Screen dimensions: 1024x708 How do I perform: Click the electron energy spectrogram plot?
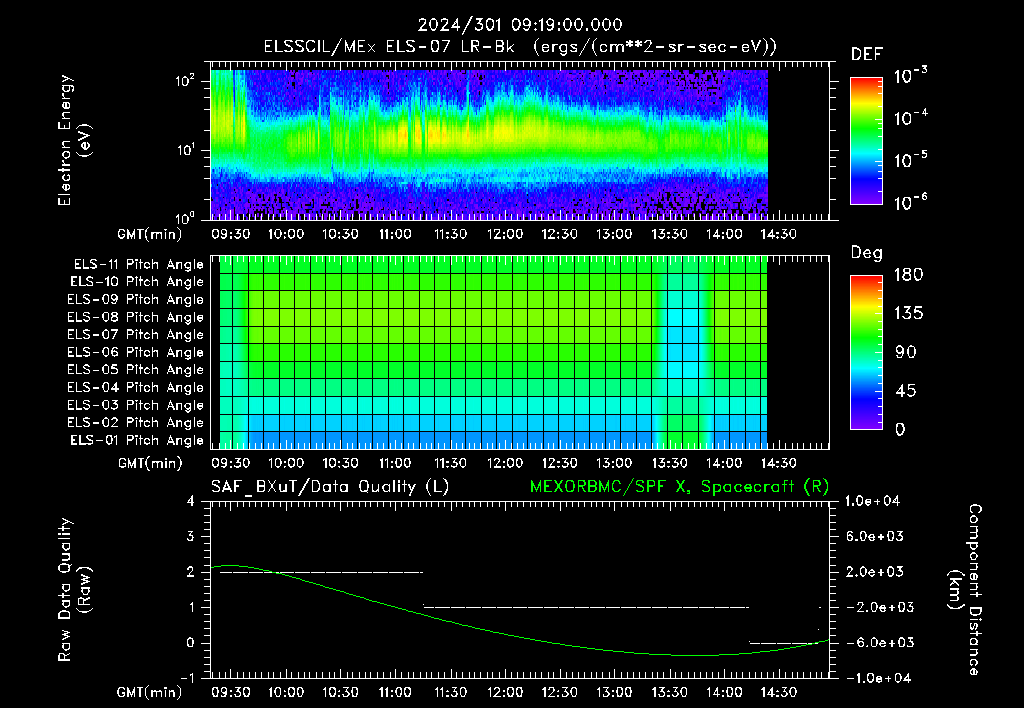(x=489, y=142)
